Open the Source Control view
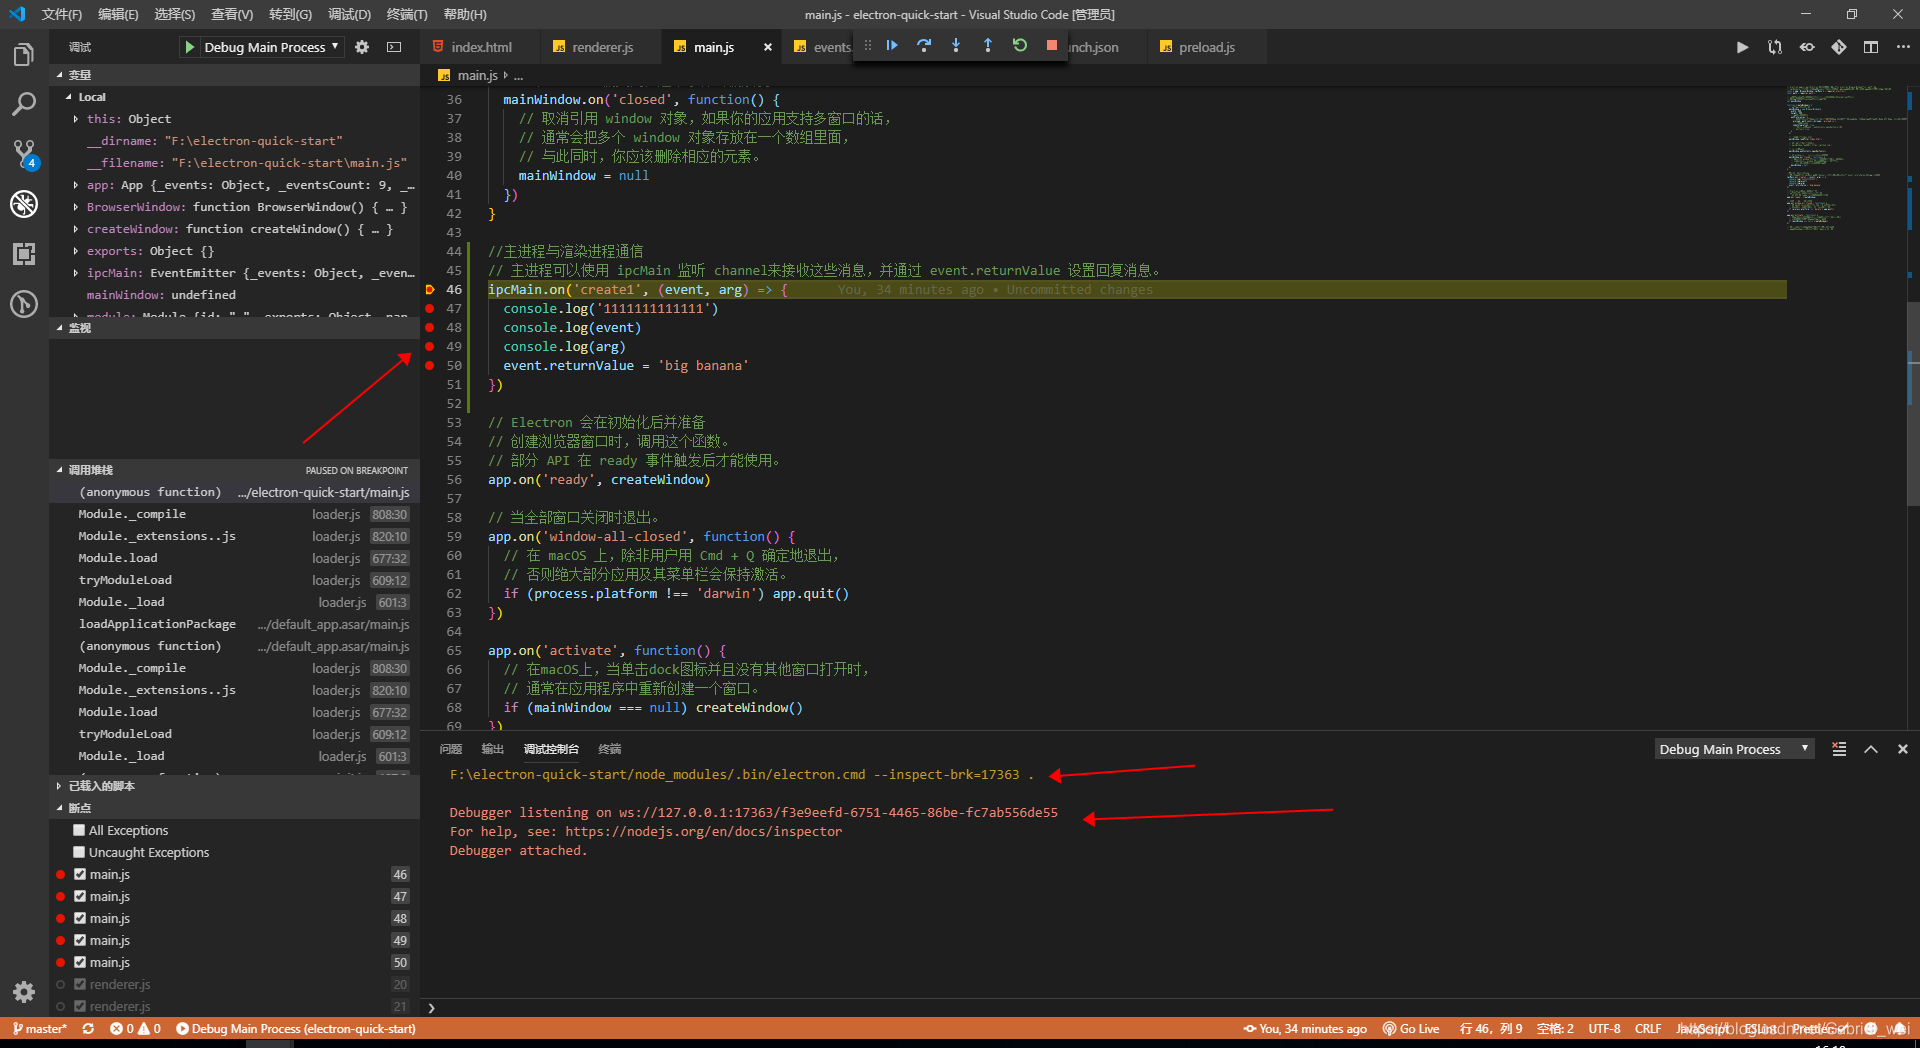Image resolution: width=1920 pixels, height=1048 pixels. click(x=24, y=154)
